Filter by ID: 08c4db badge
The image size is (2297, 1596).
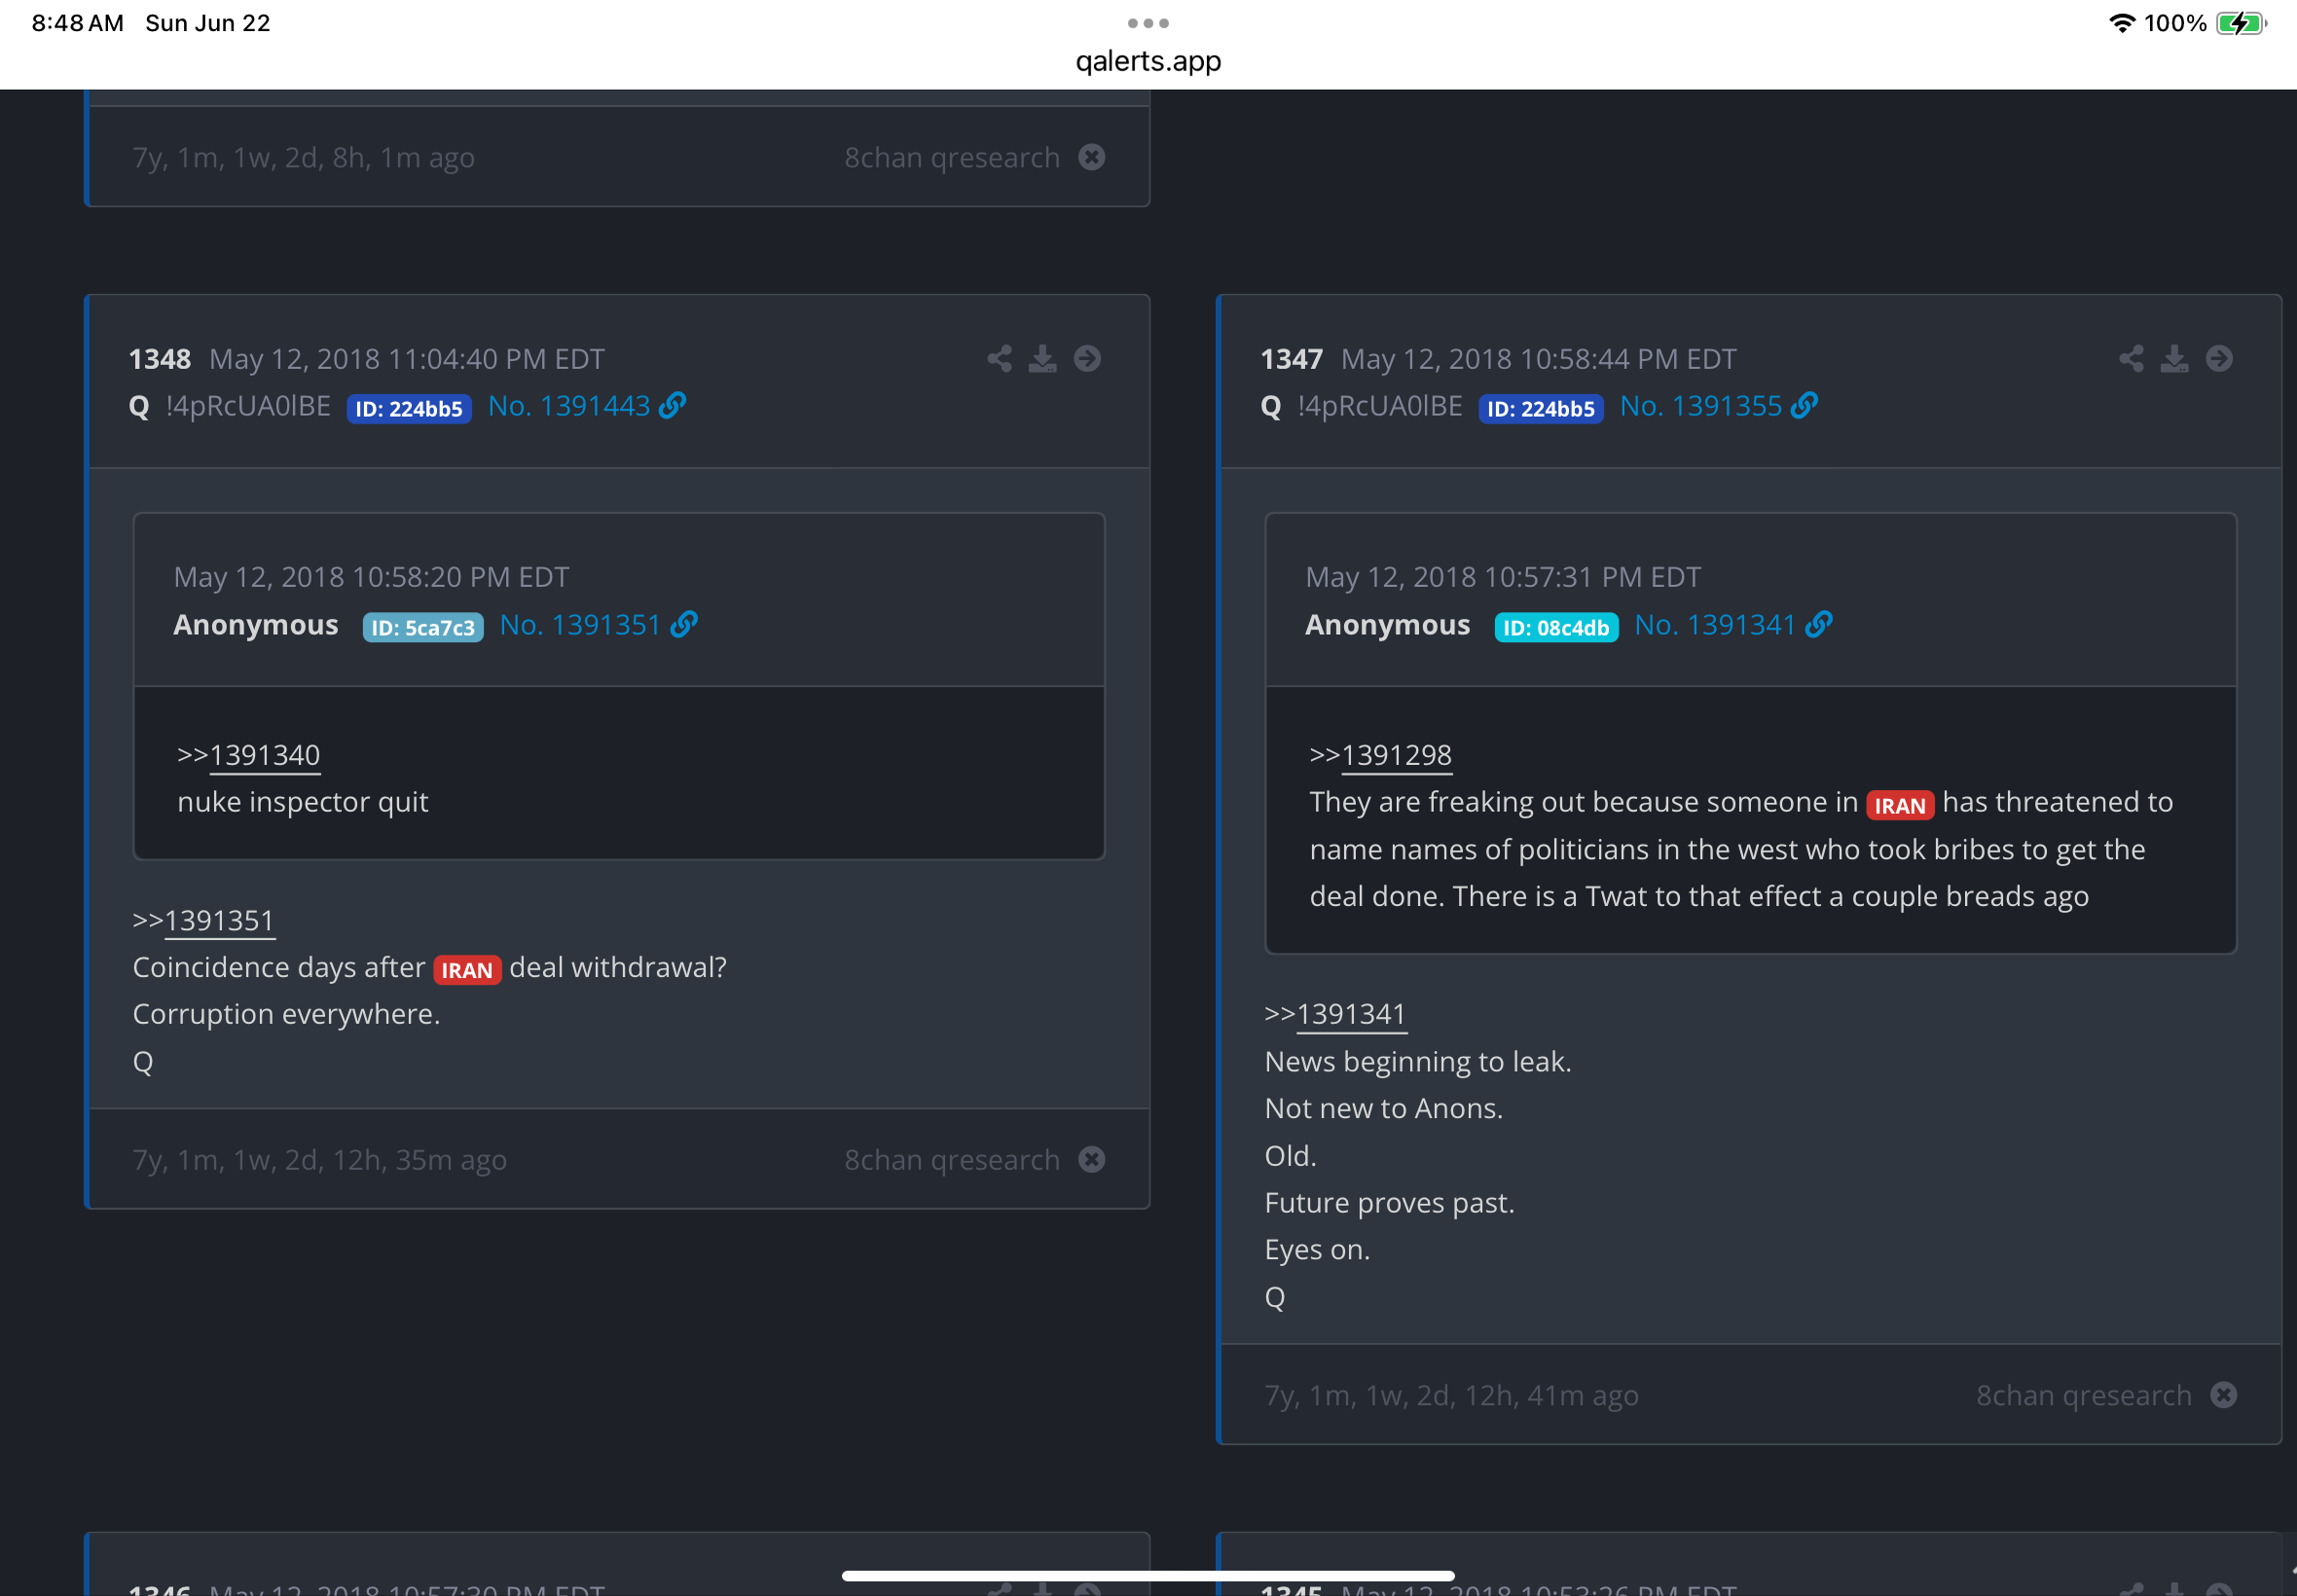click(1557, 628)
